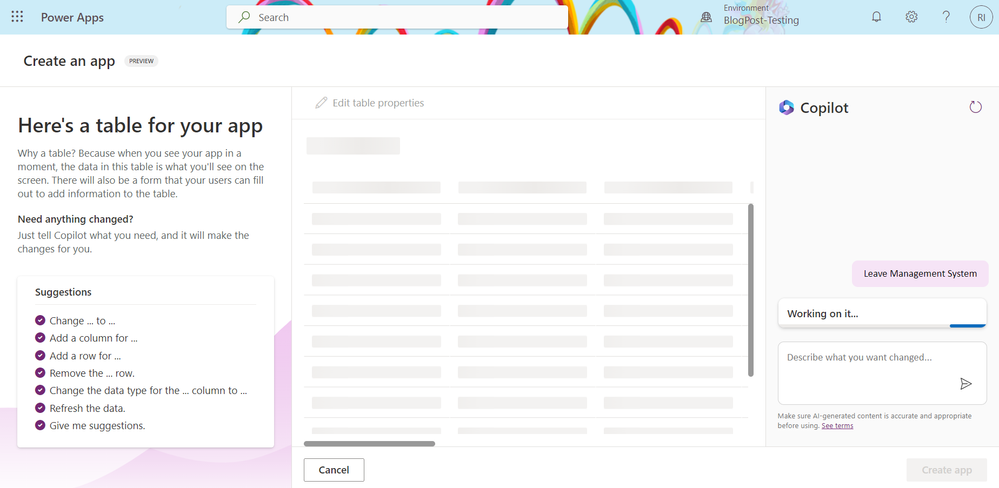Select suggestion Give me suggestions.
Image resolution: width=999 pixels, height=488 pixels.
(x=97, y=426)
